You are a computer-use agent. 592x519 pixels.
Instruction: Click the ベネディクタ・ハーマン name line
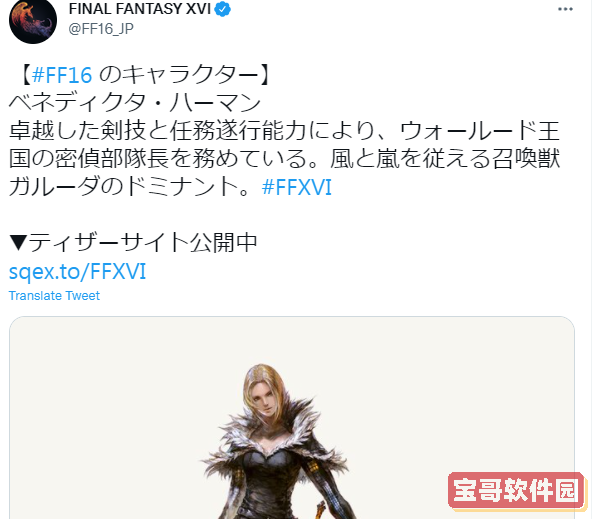tap(135, 103)
